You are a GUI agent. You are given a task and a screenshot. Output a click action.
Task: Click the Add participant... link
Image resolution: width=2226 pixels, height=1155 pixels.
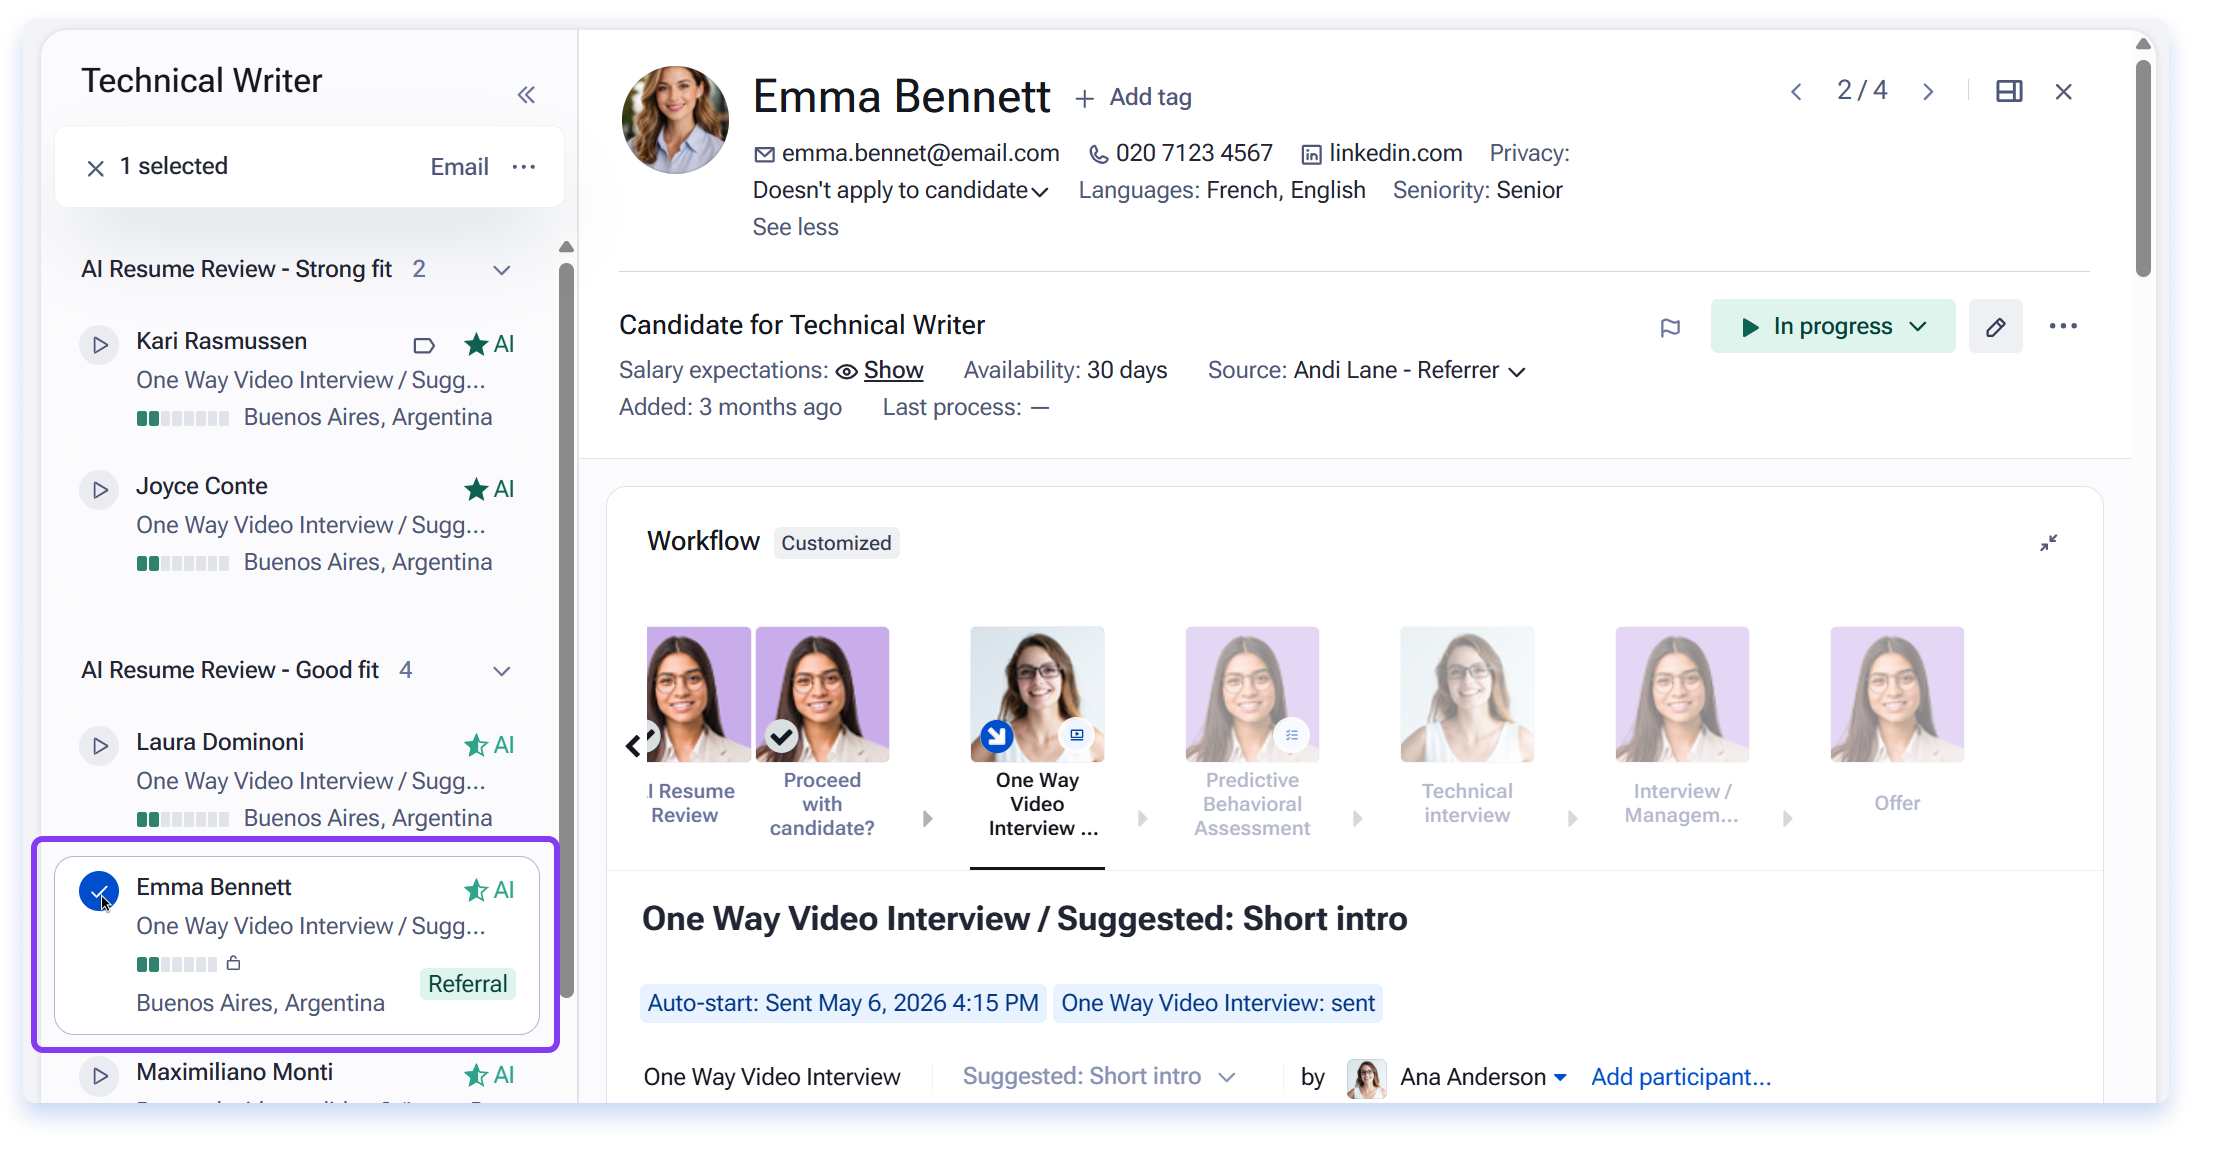(x=1681, y=1077)
